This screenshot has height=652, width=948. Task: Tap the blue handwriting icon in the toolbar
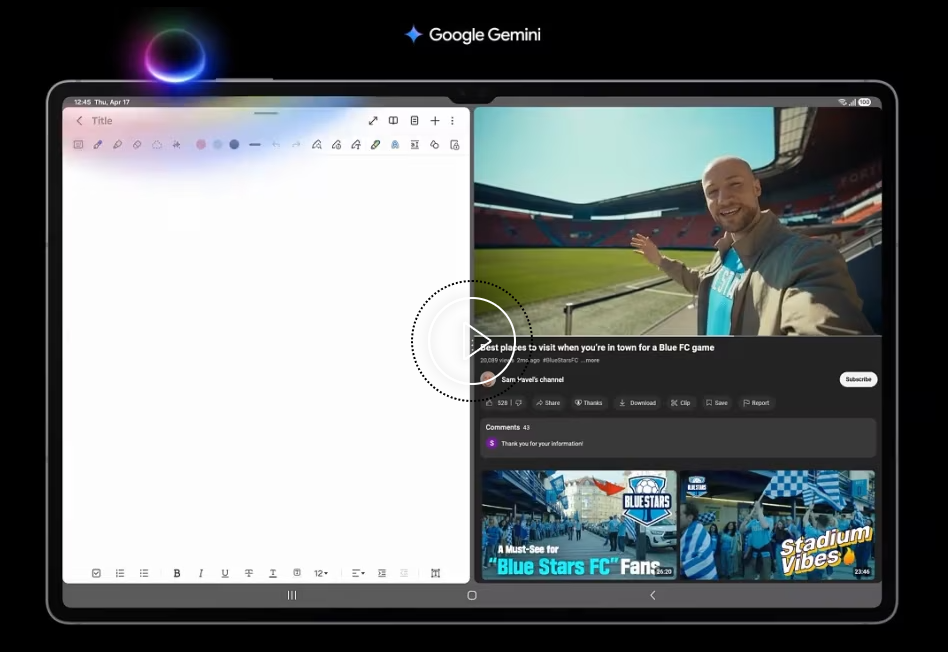pos(395,145)
